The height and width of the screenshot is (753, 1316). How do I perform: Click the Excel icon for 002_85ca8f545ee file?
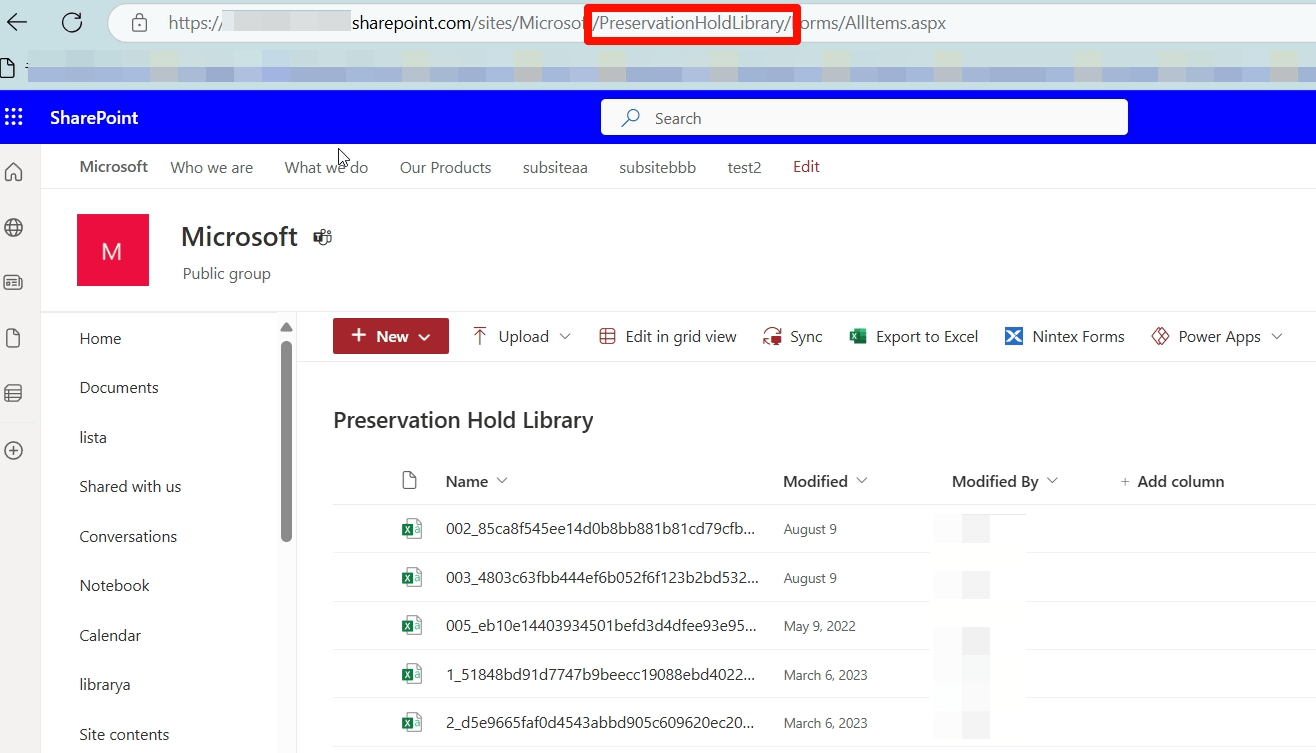pyautogui.click(x=411, y=529)
